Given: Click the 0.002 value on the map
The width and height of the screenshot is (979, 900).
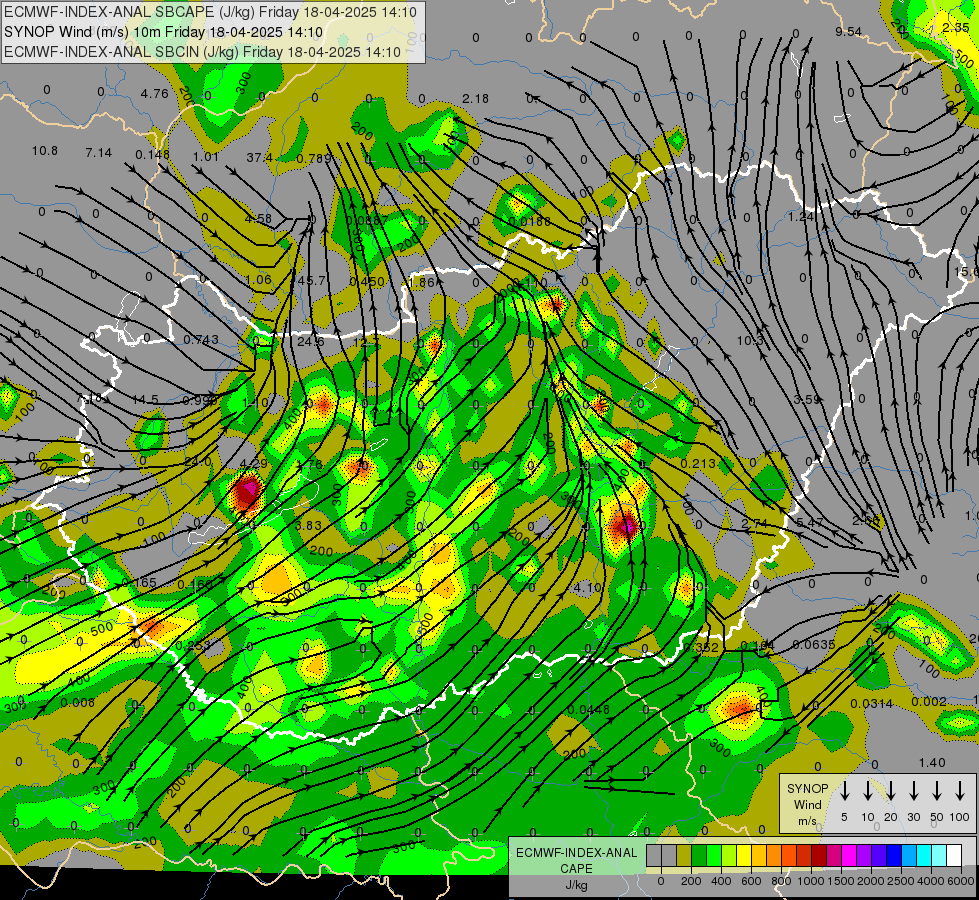Looking at the screenshot, I should [928, 701].
